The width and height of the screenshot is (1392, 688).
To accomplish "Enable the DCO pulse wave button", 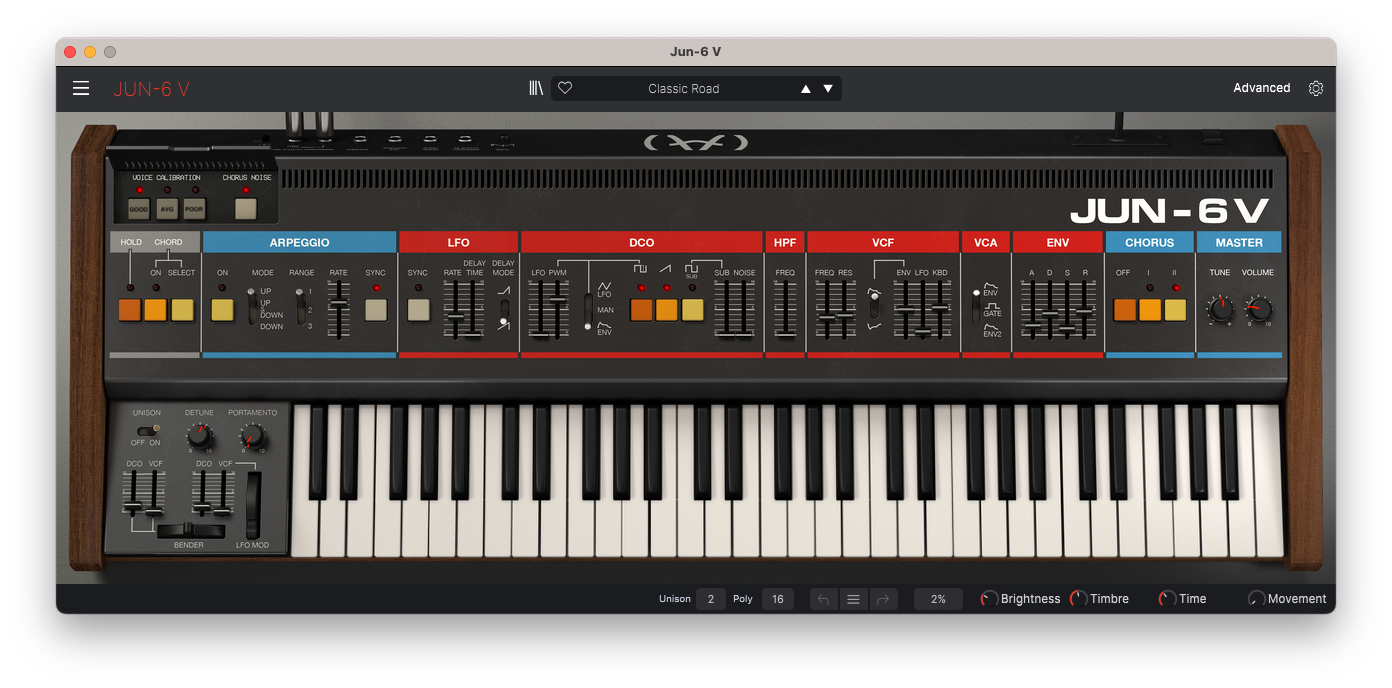I will (x=641, y=310).
